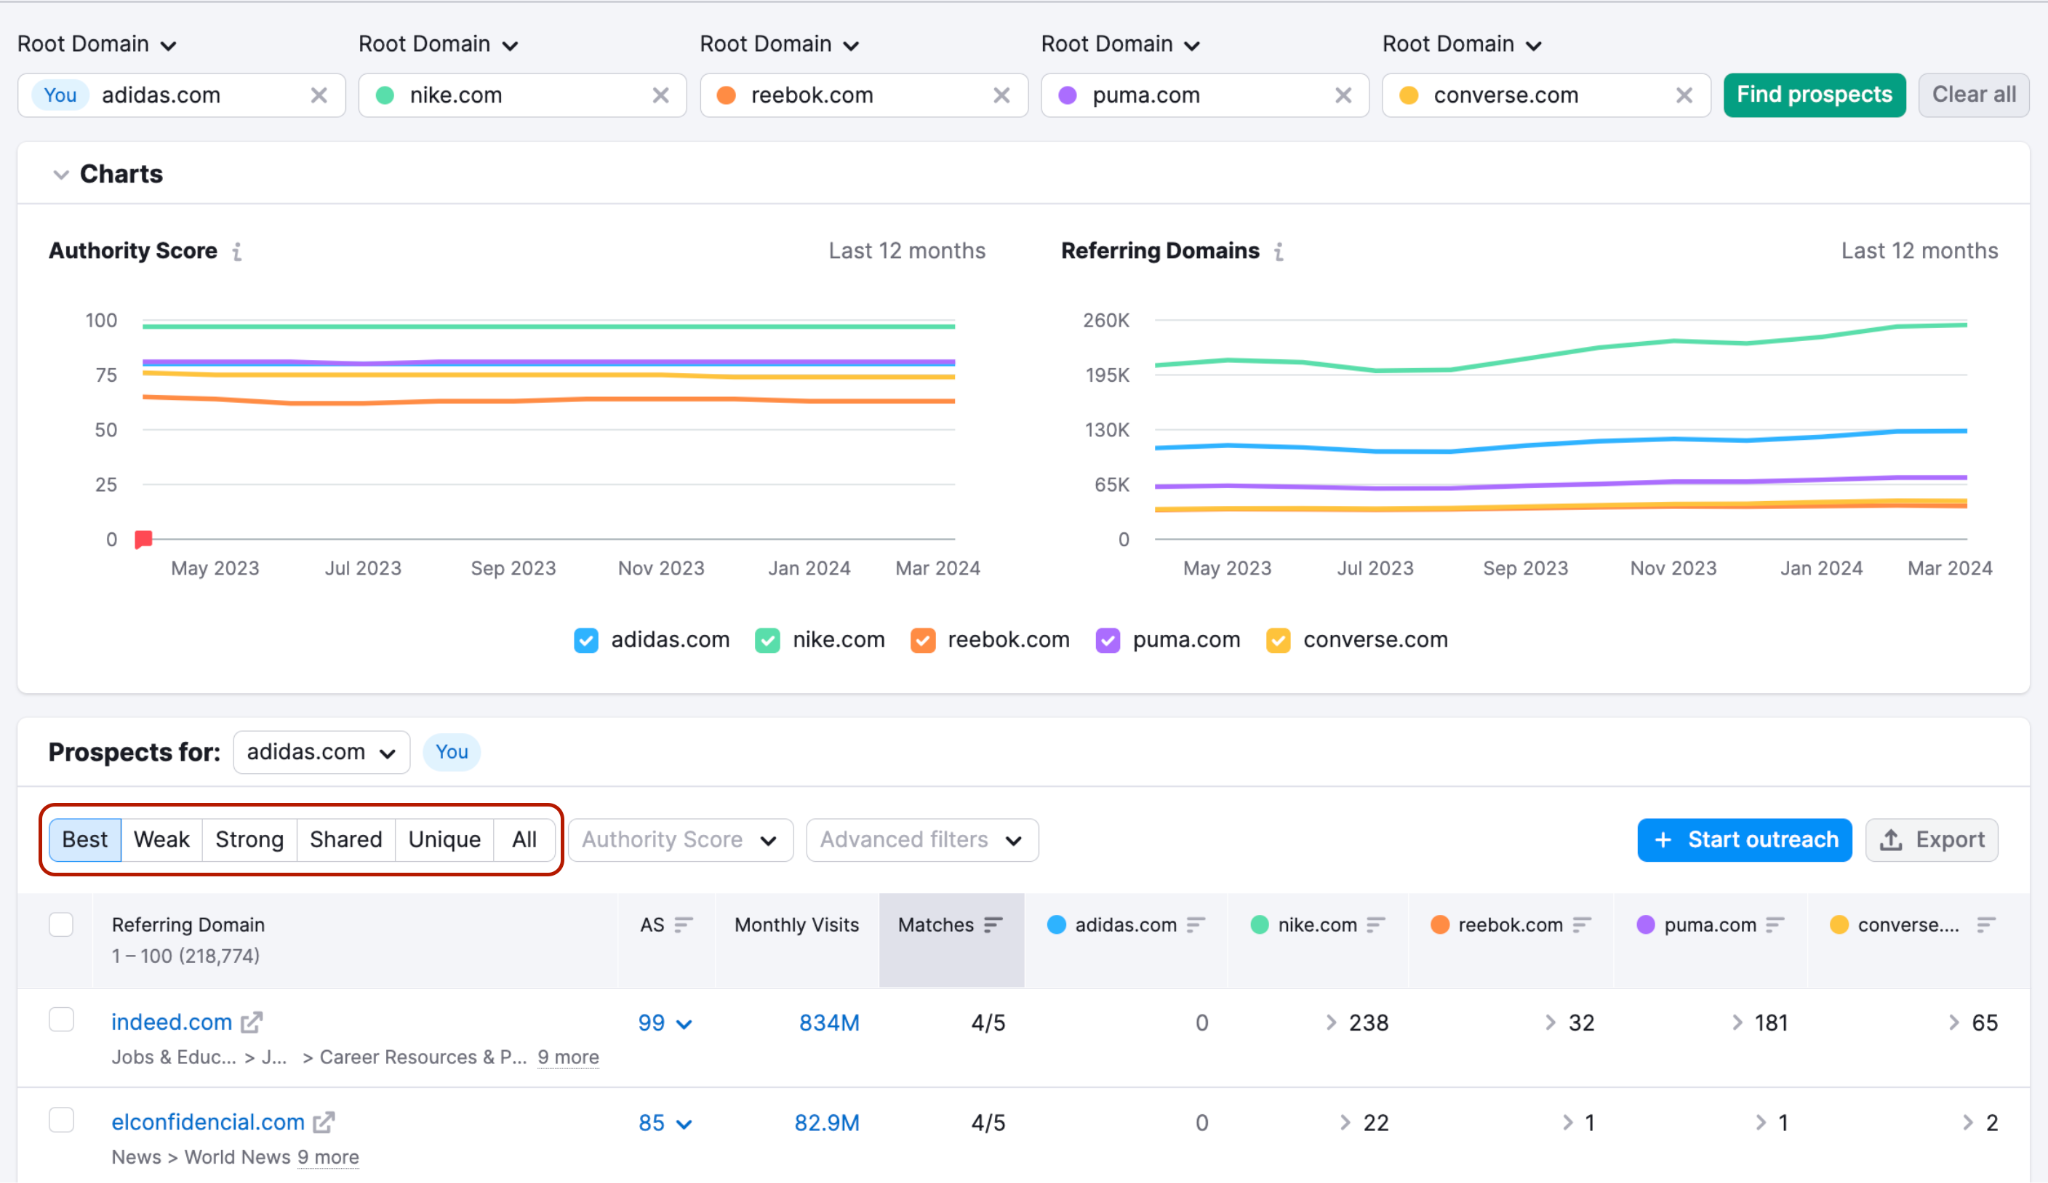Open Referring Domains info icon
Image resolution: width=2048 pixels, height=1183 pixels.
[x=1279, y=252]
